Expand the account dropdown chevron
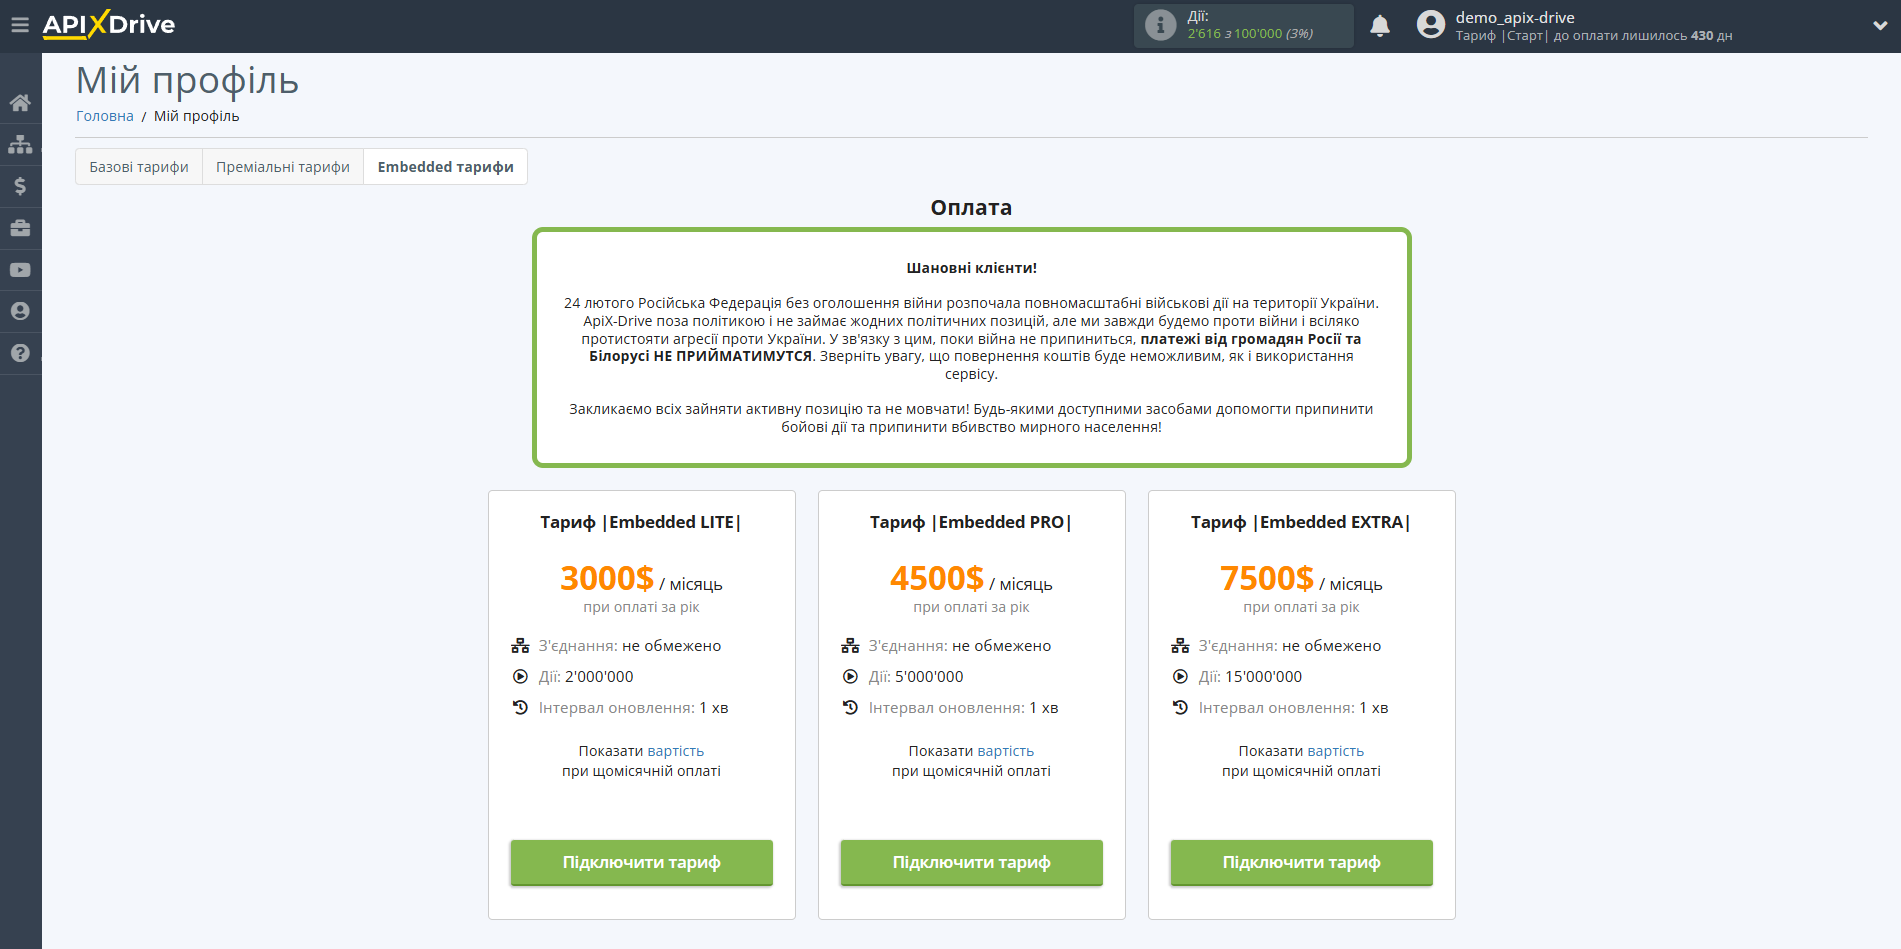1901x949 pixels. [x=1880, y=26]
